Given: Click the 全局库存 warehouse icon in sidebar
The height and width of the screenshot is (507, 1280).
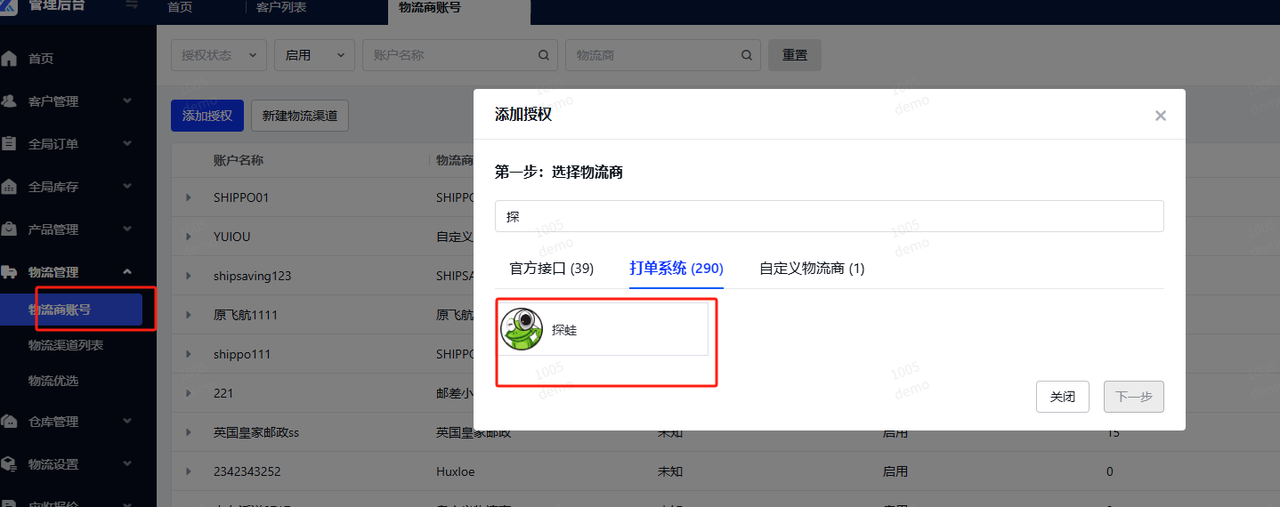Looking at the screenshot, I should point(10,187).
